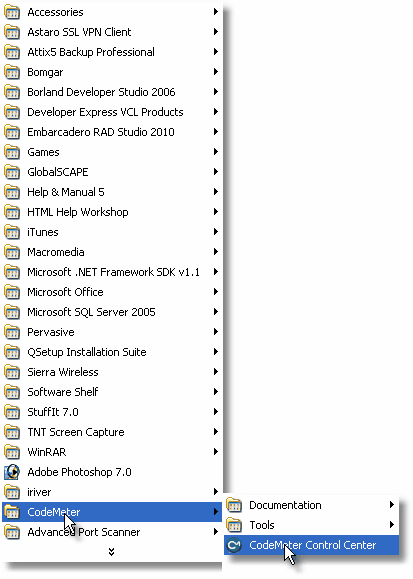Image resolution: width=413 pixels, height=579 pixels.
Task: Click the iTunes folder icon
Action: 12,232
